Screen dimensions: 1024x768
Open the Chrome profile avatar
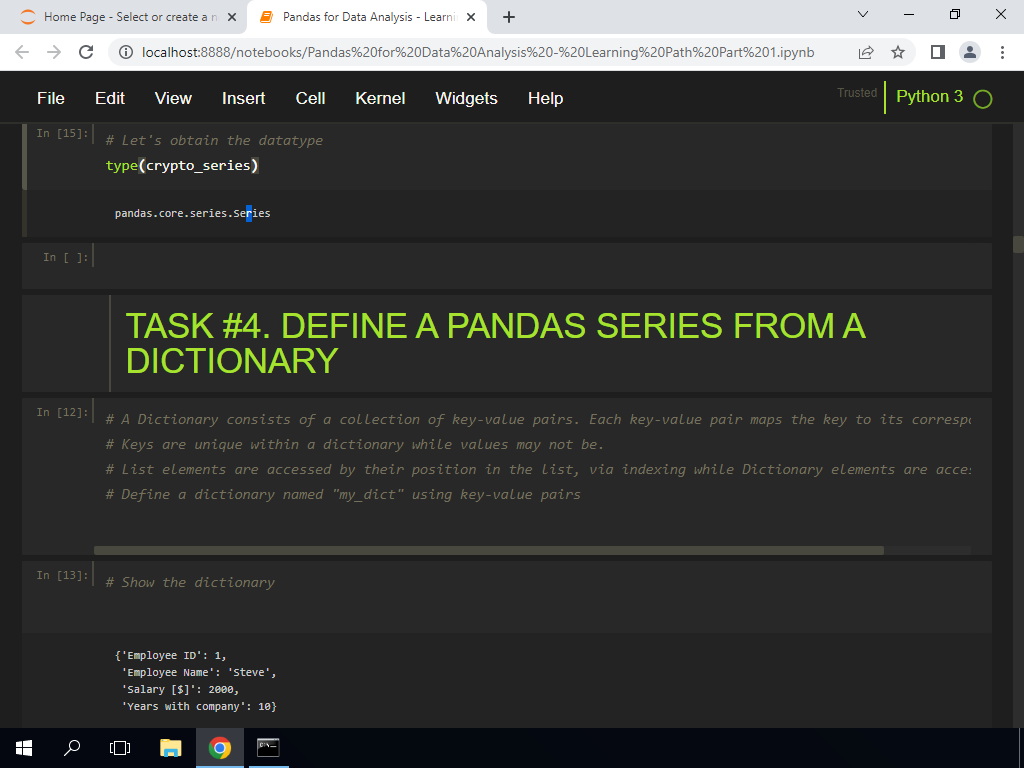pos(967,51)
